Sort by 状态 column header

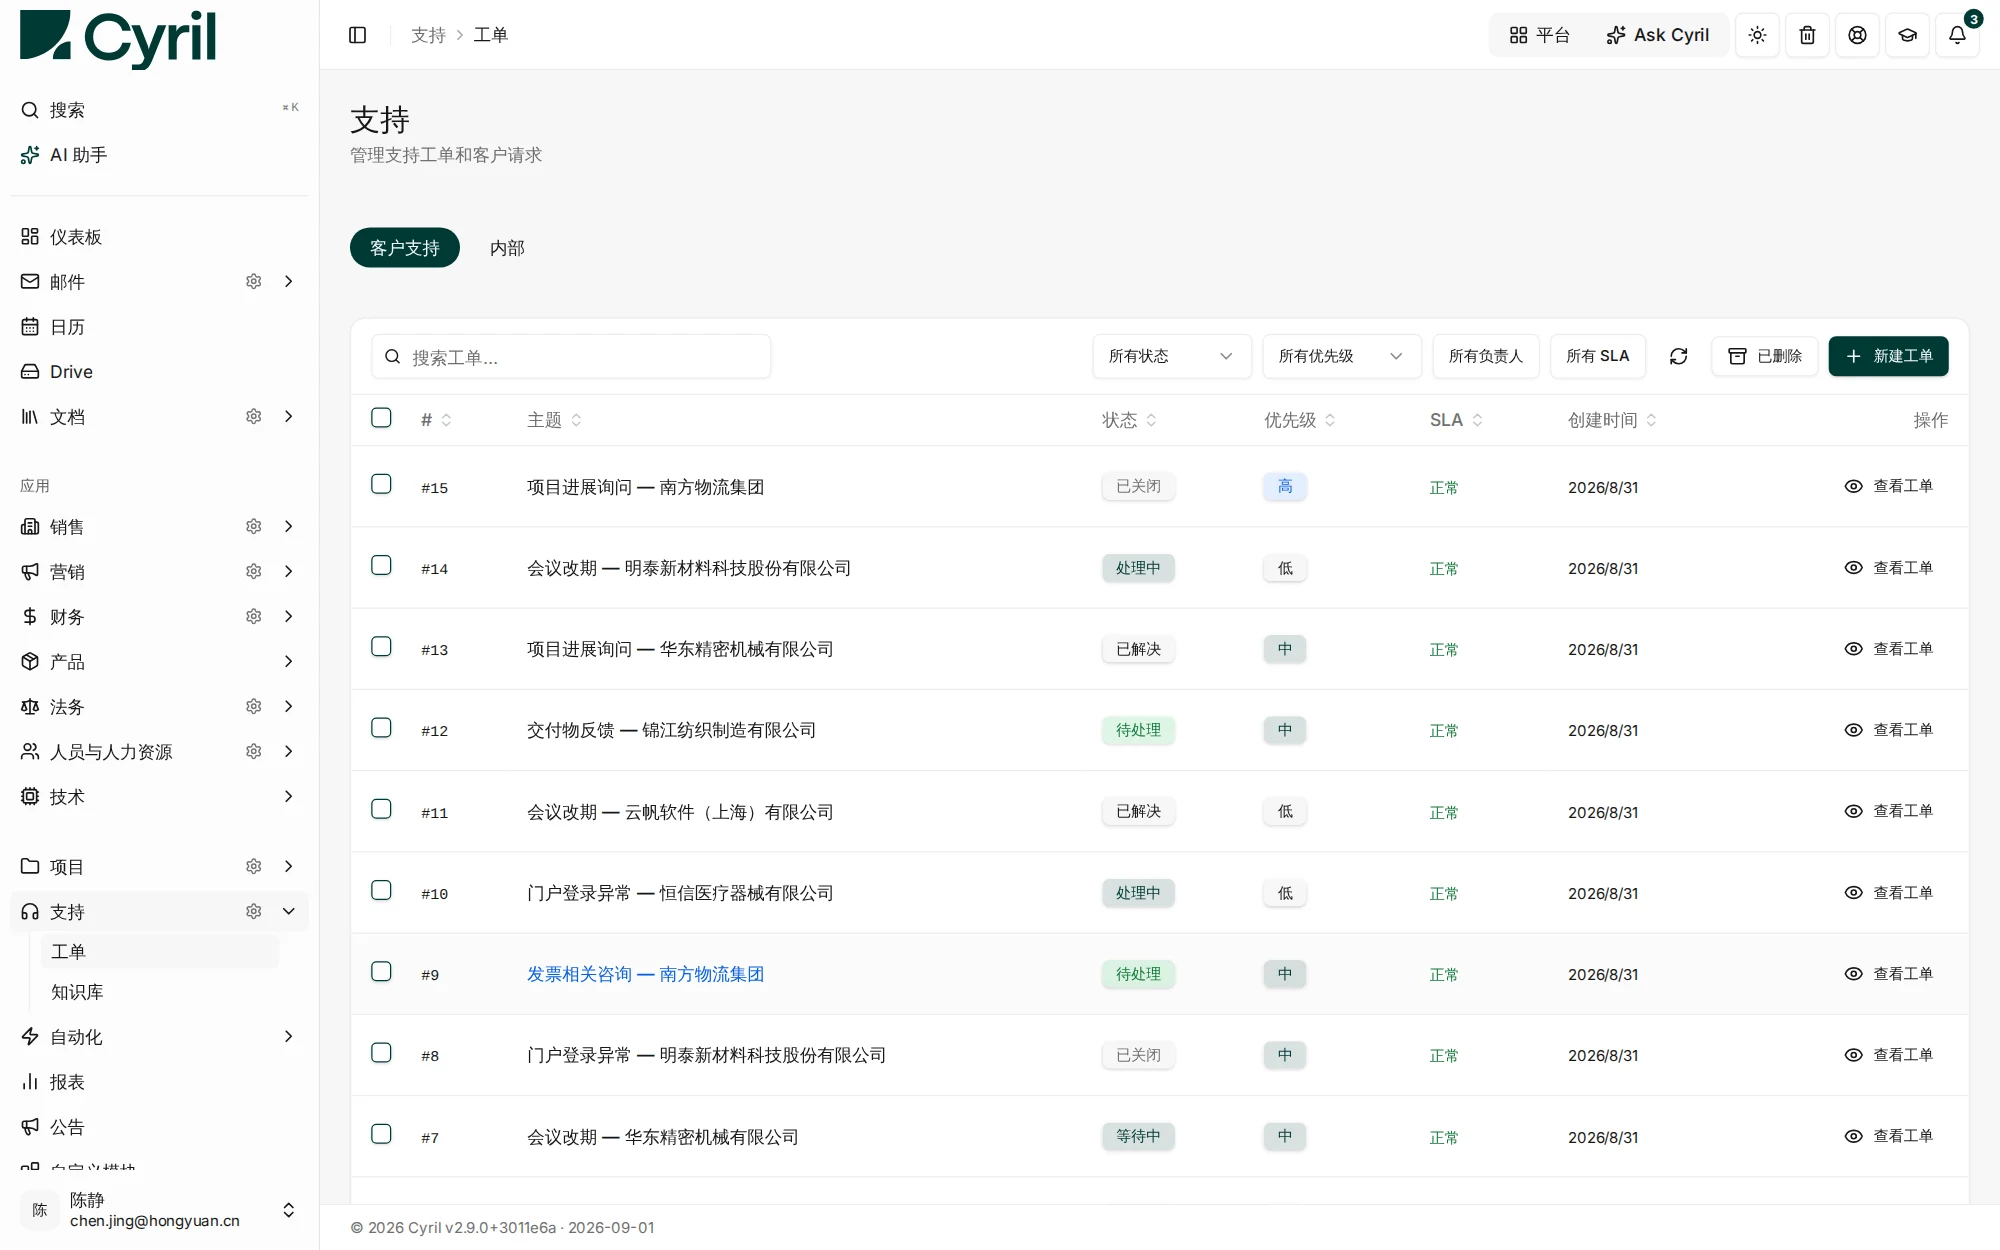tap(1129, 420)
